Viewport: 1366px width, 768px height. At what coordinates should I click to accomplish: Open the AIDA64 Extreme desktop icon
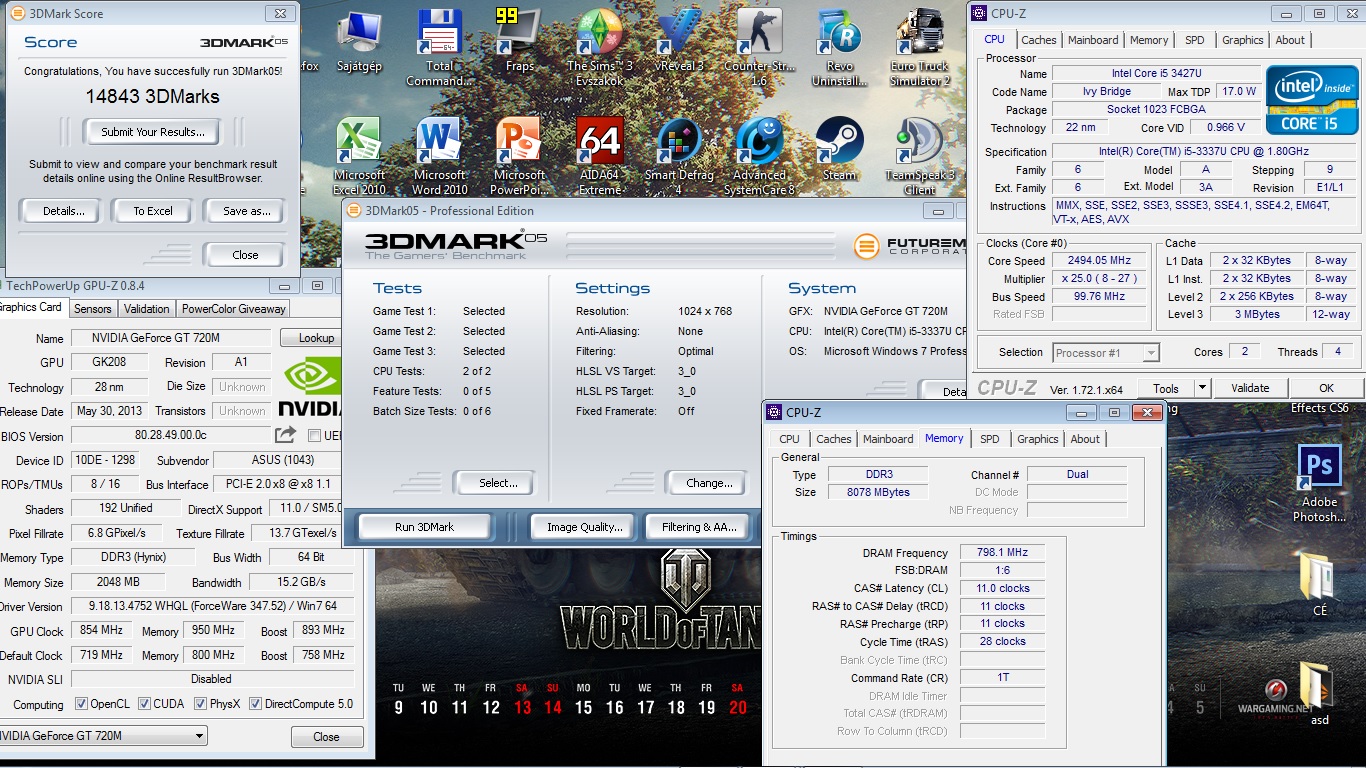click(x=600, y=155)
